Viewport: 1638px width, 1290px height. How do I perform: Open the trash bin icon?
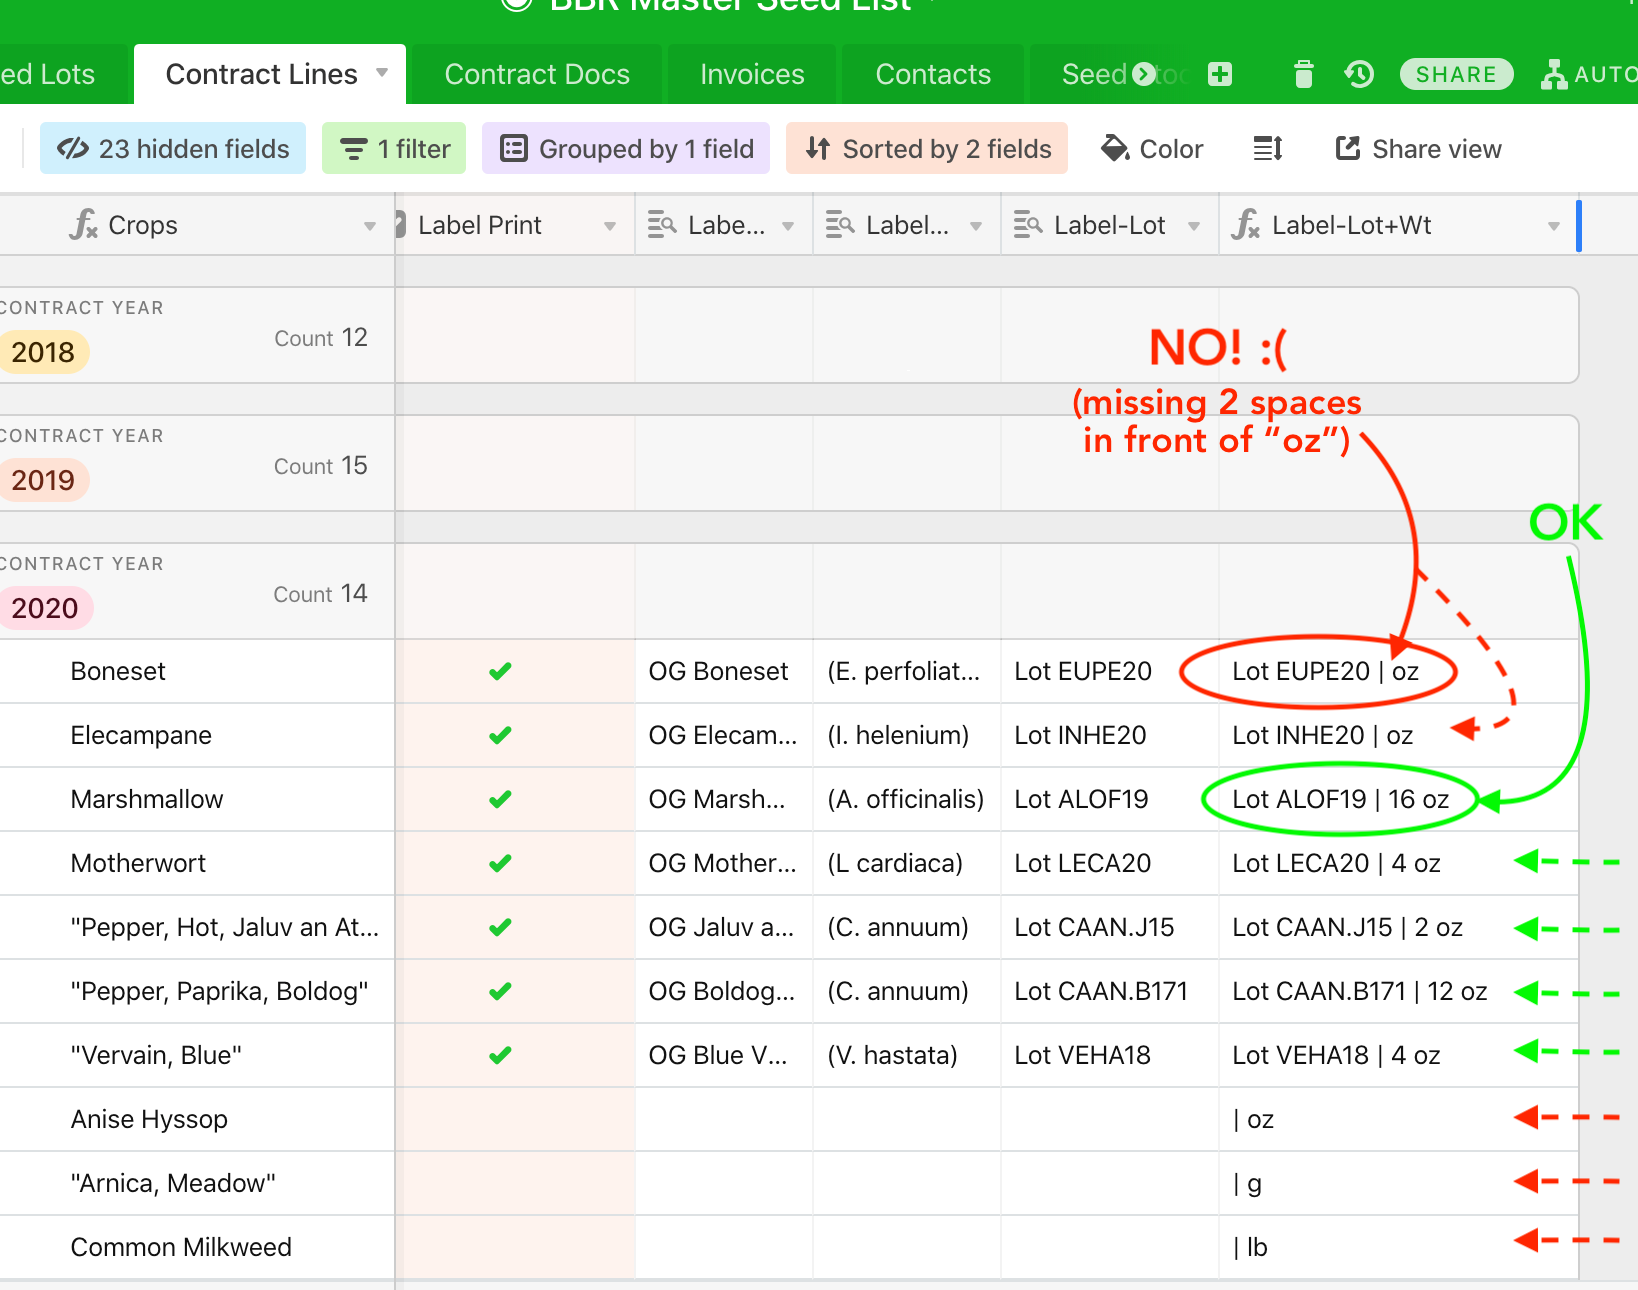[1303, 74]
